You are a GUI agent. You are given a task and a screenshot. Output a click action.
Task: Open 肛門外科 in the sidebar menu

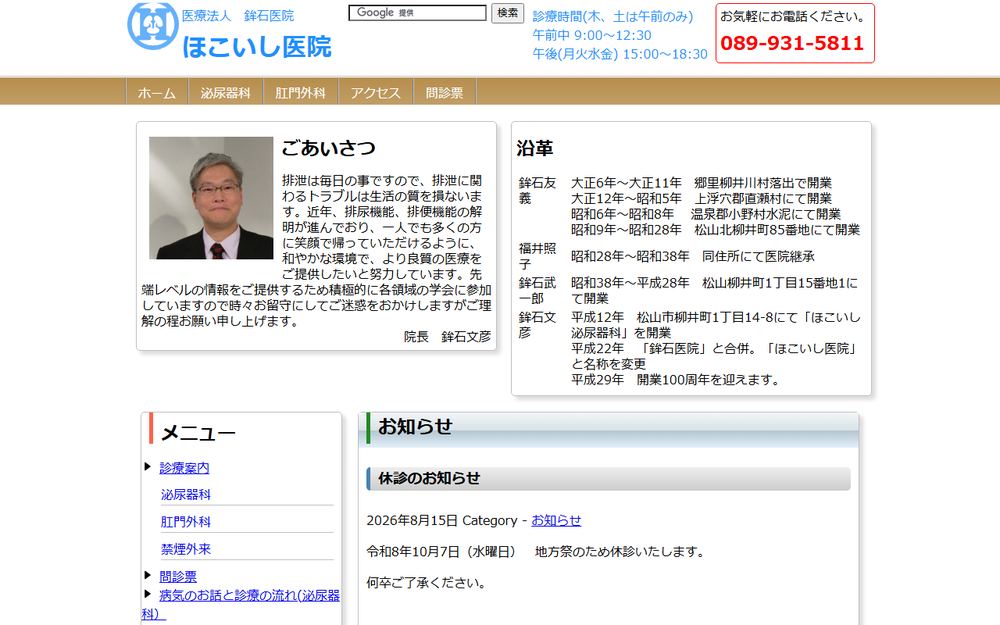point(186,522)
